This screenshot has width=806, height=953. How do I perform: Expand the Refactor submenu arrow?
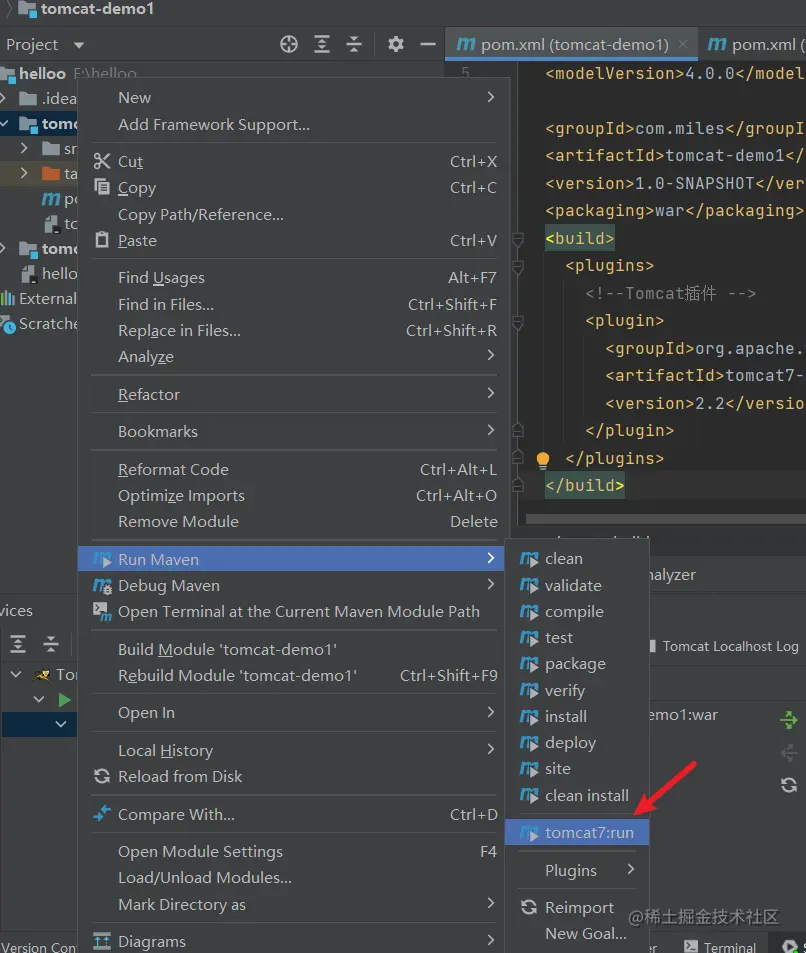point(491,394)
